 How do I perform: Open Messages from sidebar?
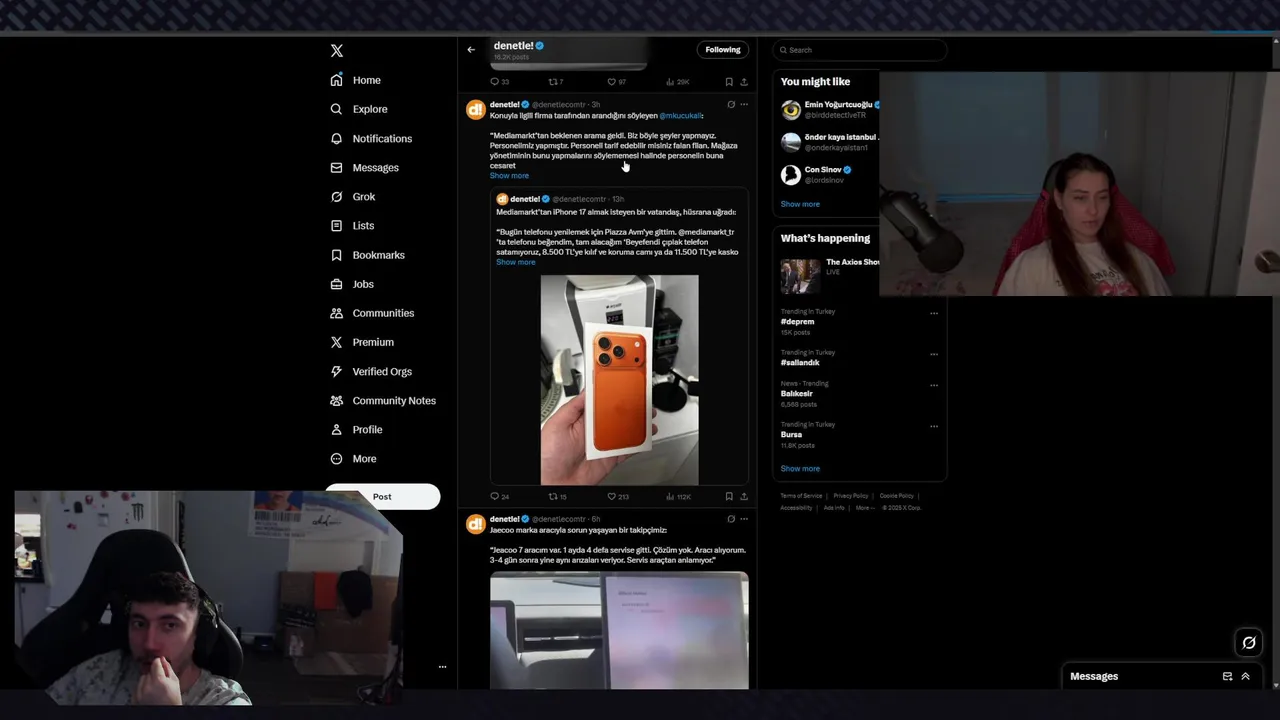[x=365, y=167]
